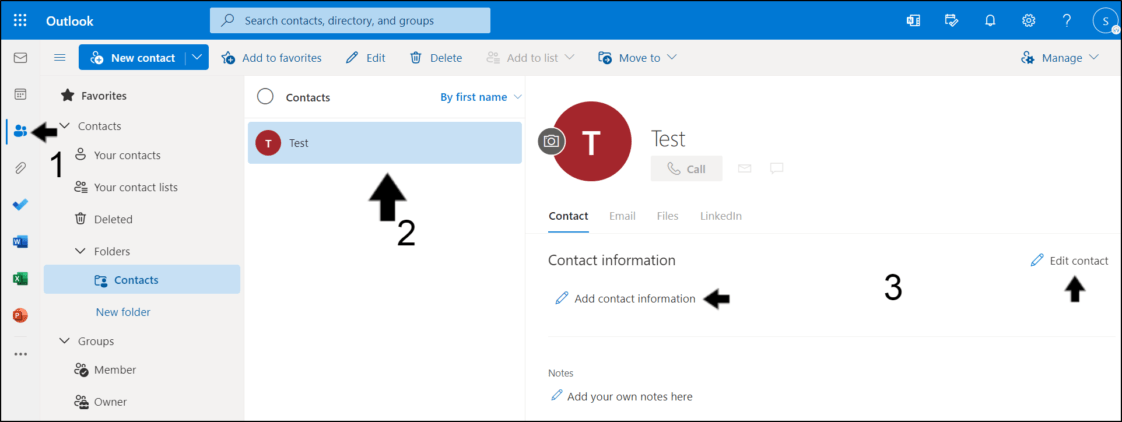Launch Excel from the left rail
This screenshot has width=1122, height=422.
(x=20, y=279)
